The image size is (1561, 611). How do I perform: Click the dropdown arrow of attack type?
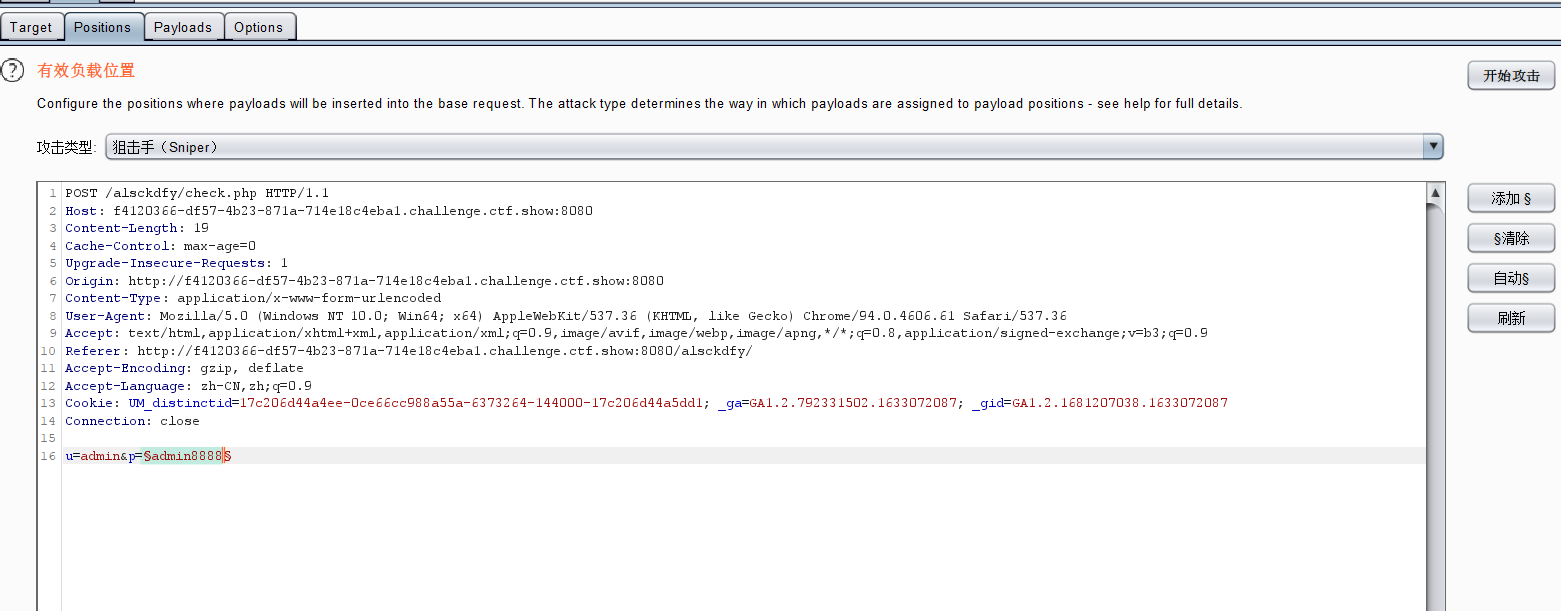1433,147
